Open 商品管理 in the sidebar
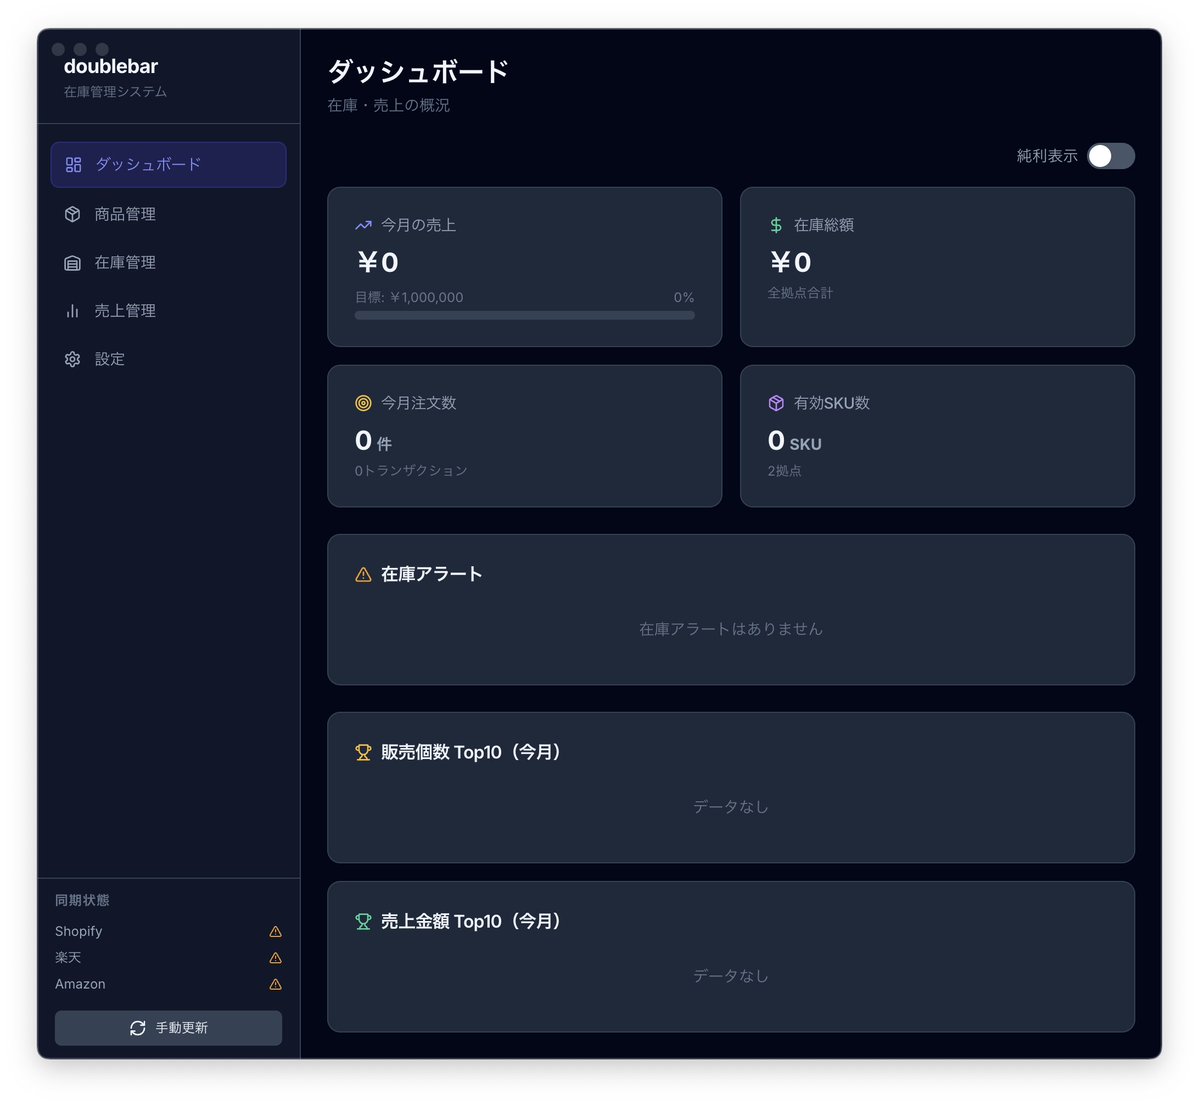1199x1105 pixels. (168, 214)
